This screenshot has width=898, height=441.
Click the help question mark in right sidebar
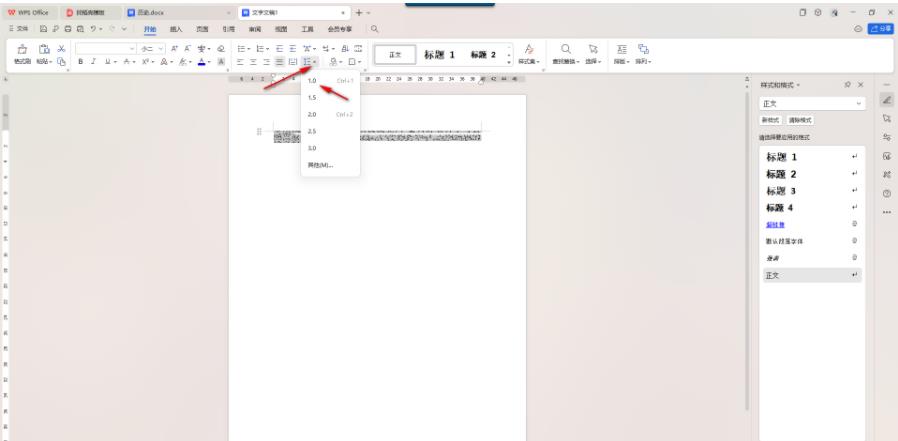(887, 194)
